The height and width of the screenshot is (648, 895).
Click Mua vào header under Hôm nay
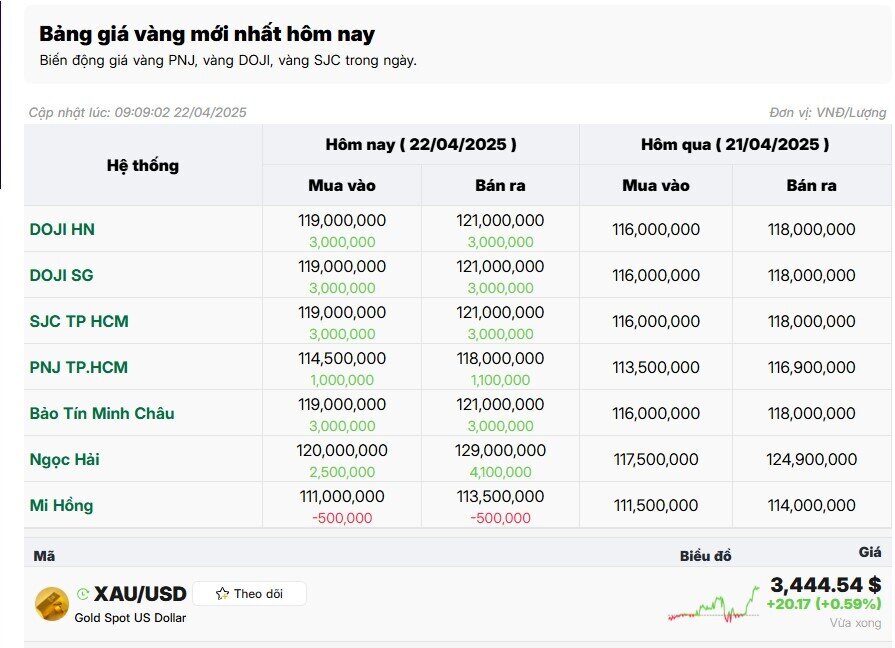[x=342, y=186]
